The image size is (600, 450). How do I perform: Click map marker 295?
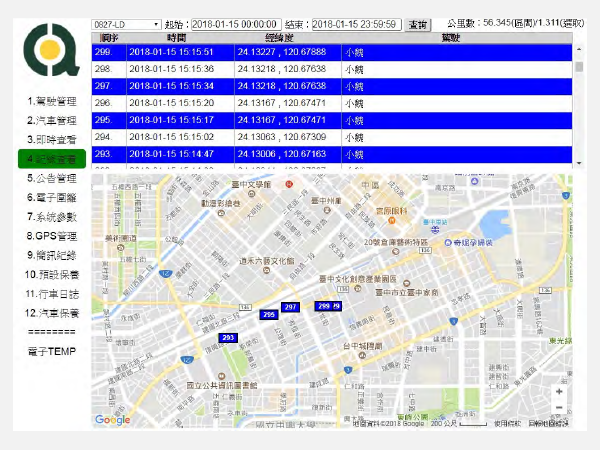click(269, 314)
